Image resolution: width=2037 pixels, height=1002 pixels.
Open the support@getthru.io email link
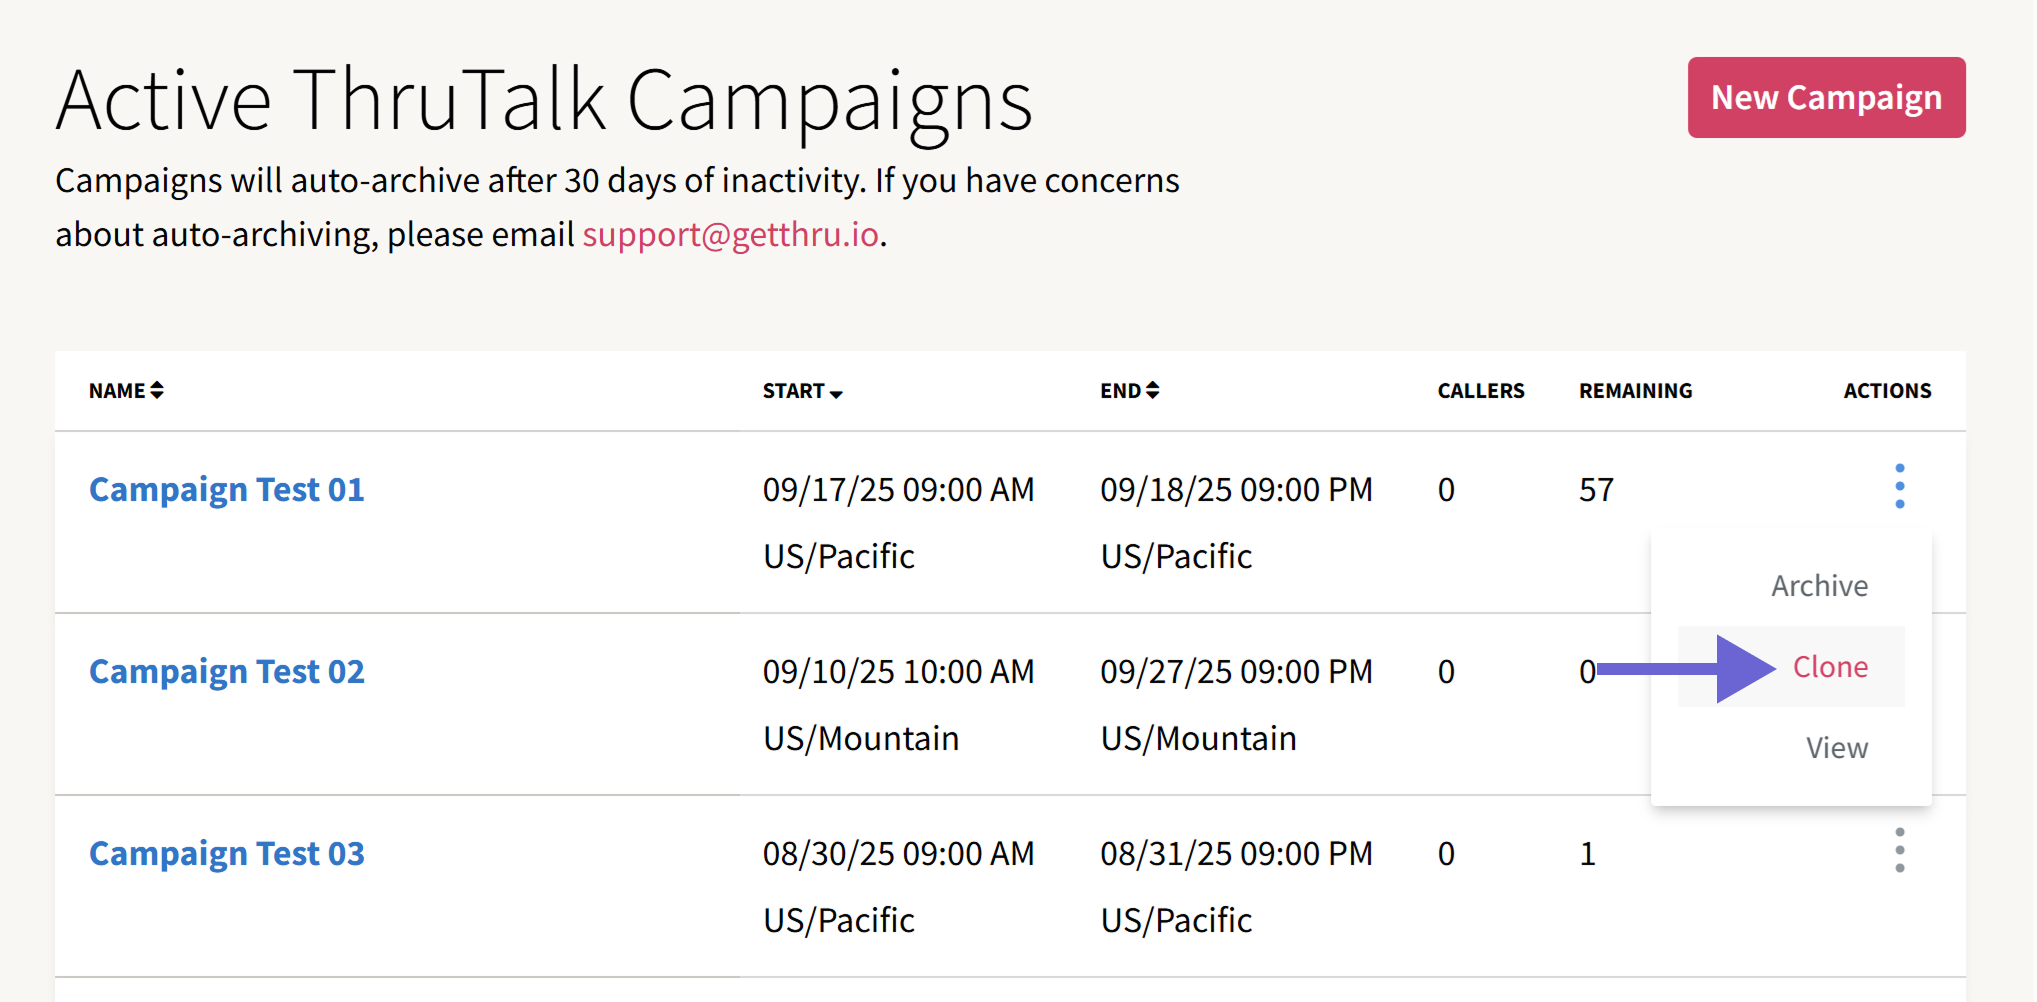(x=730, y=235)
